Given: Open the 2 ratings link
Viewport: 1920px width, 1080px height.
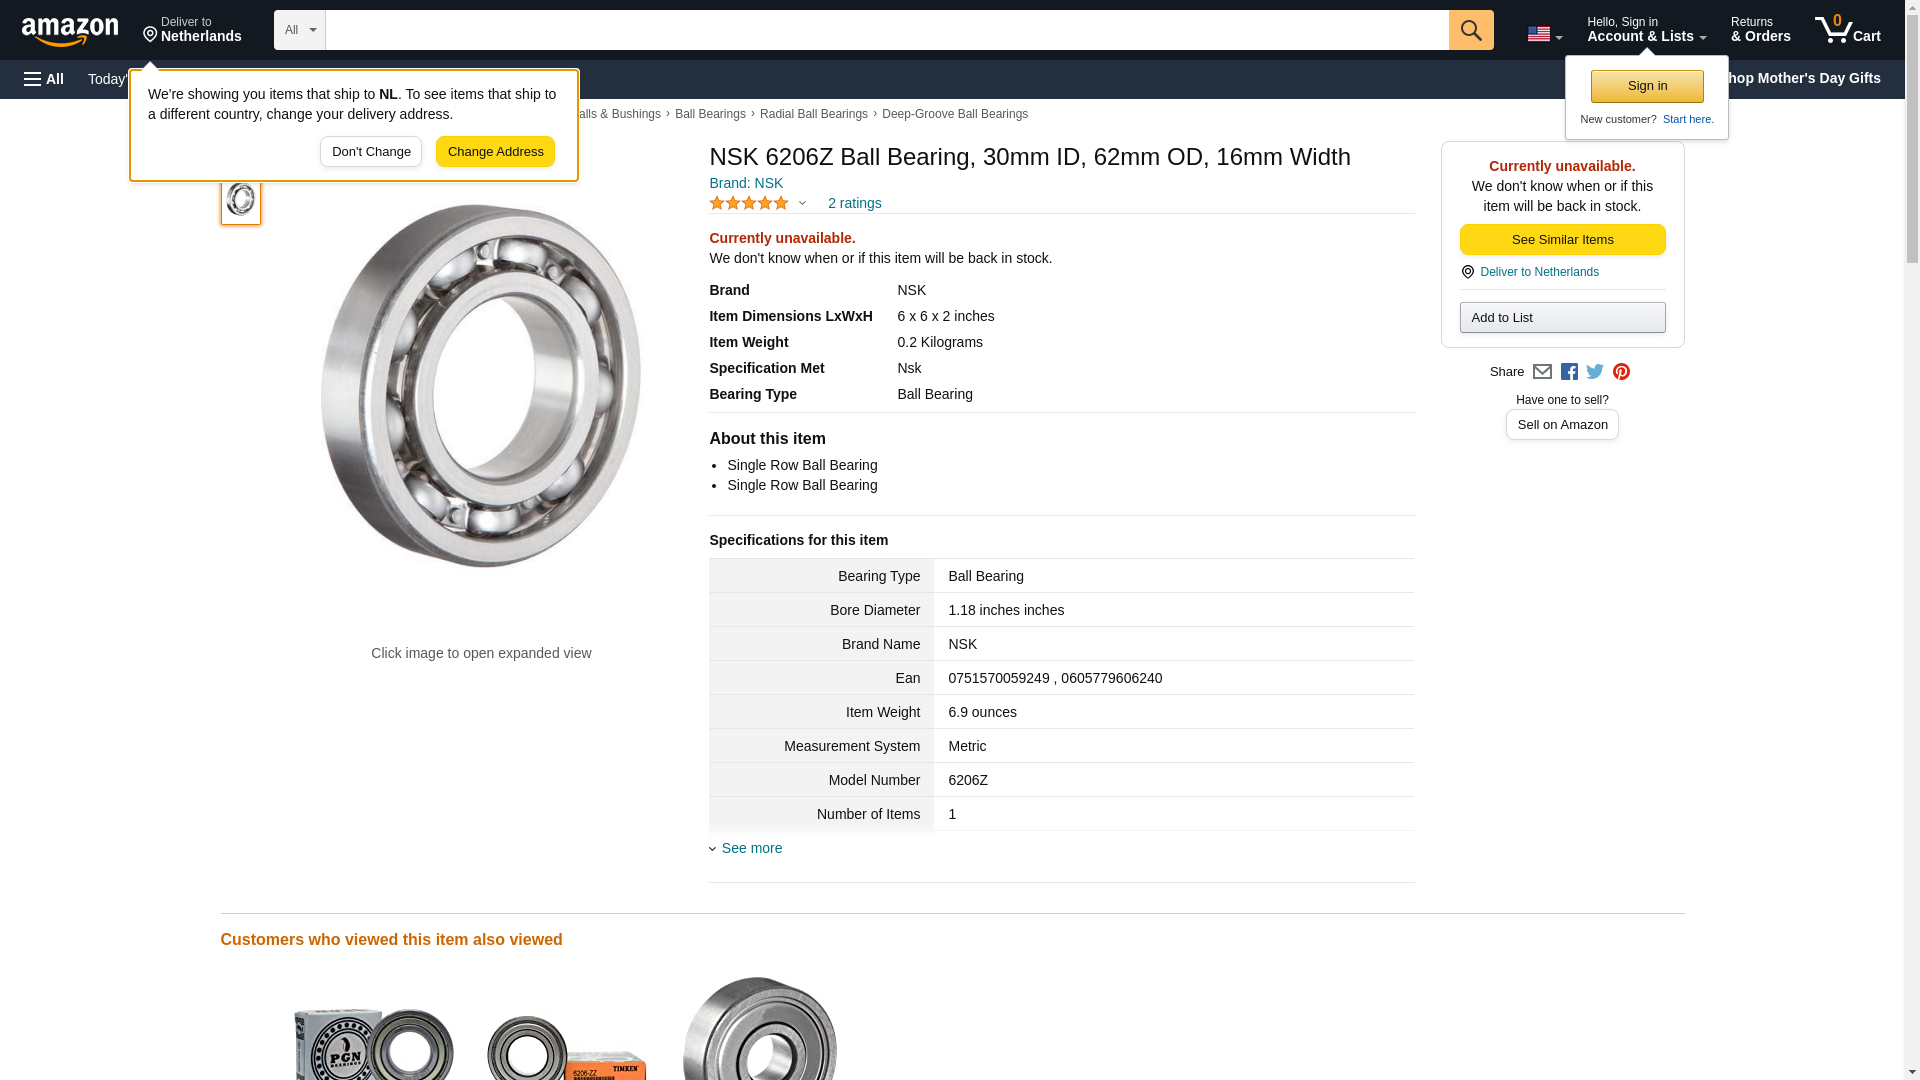Looking at the screenshot, I should [854, 203].
